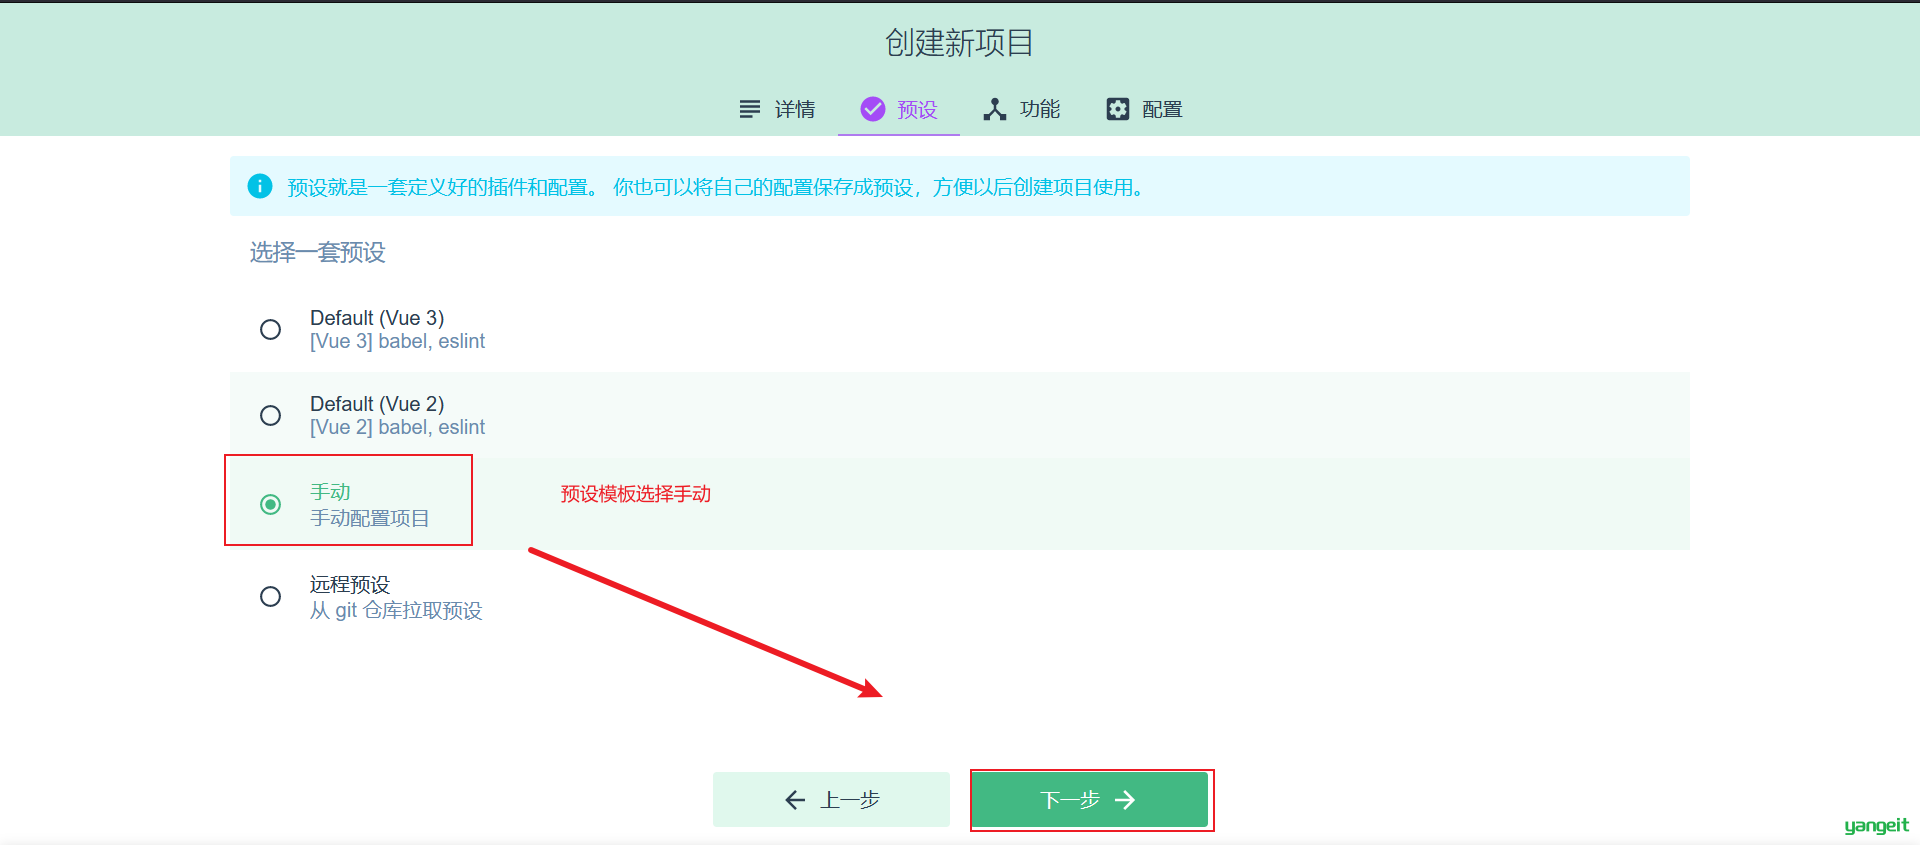Click the info banner text about 预设
The width and height of the screenshot is (1920, 845).
click(716, 187)
